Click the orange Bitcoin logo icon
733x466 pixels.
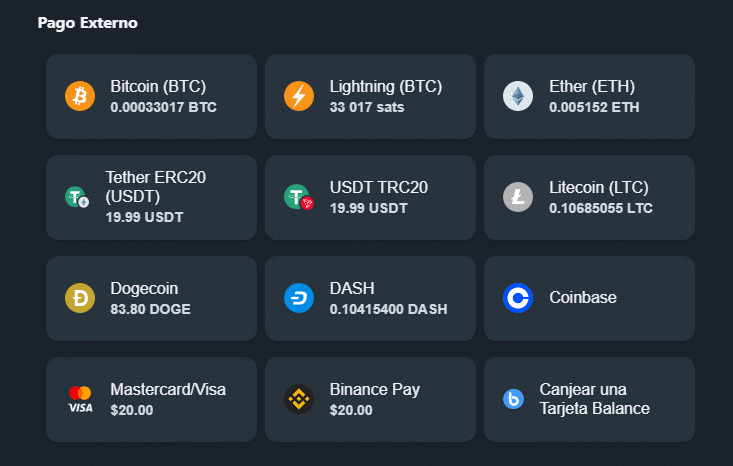[80, 96]
